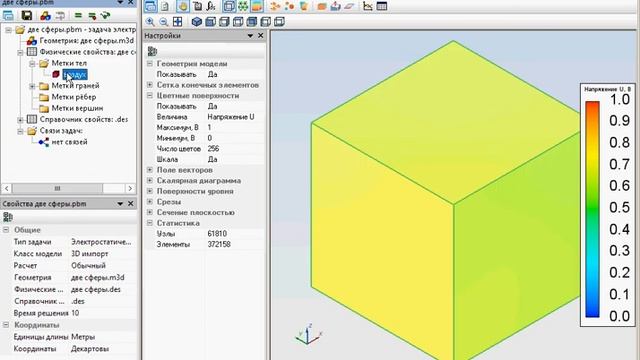This screenshot has width=640, height=360.
Task: Show the orange vector field arrows icon
Action: [276, 6]
